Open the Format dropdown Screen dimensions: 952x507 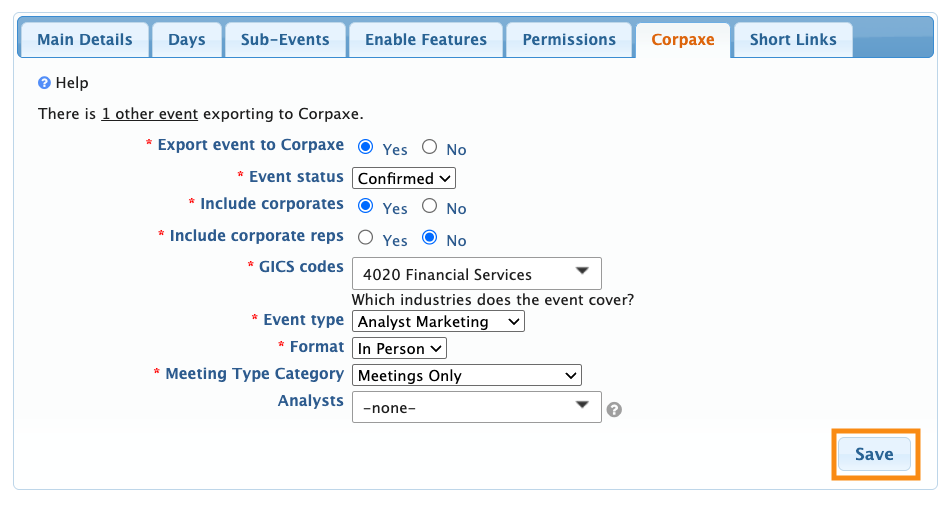(x=399, y=349)
